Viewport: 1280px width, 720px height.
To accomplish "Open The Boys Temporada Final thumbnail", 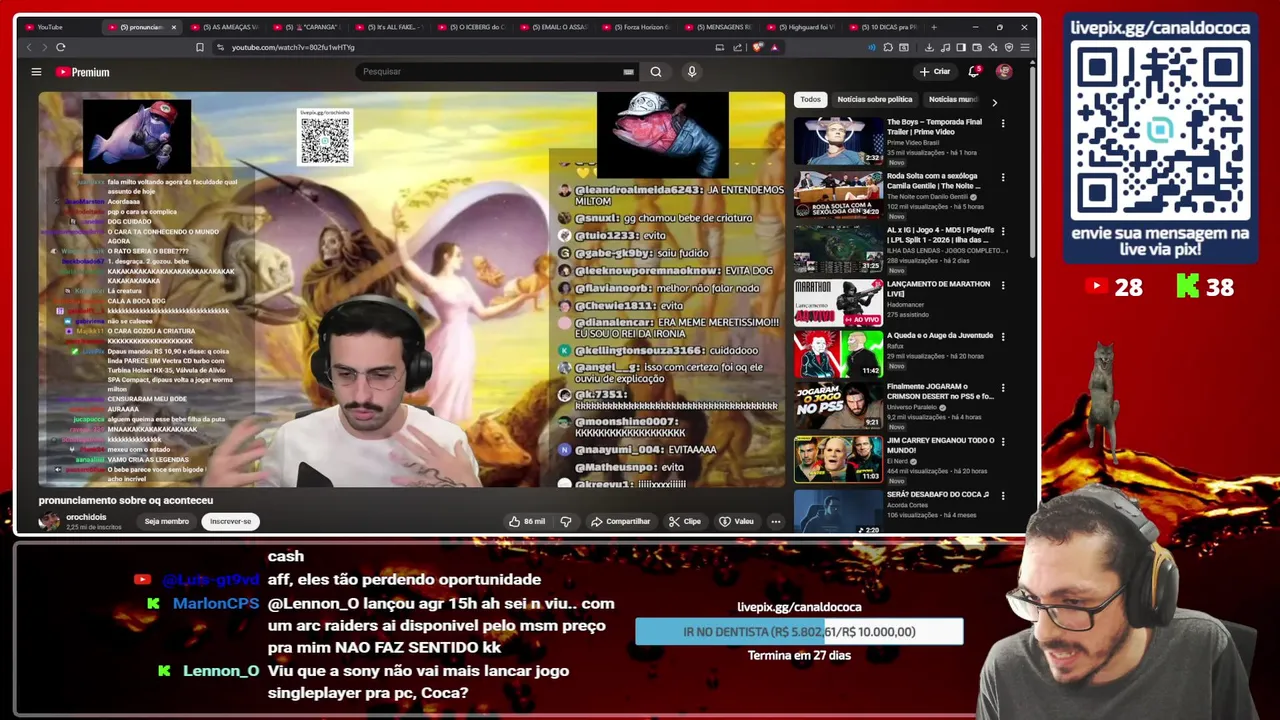I will point(838,140).
